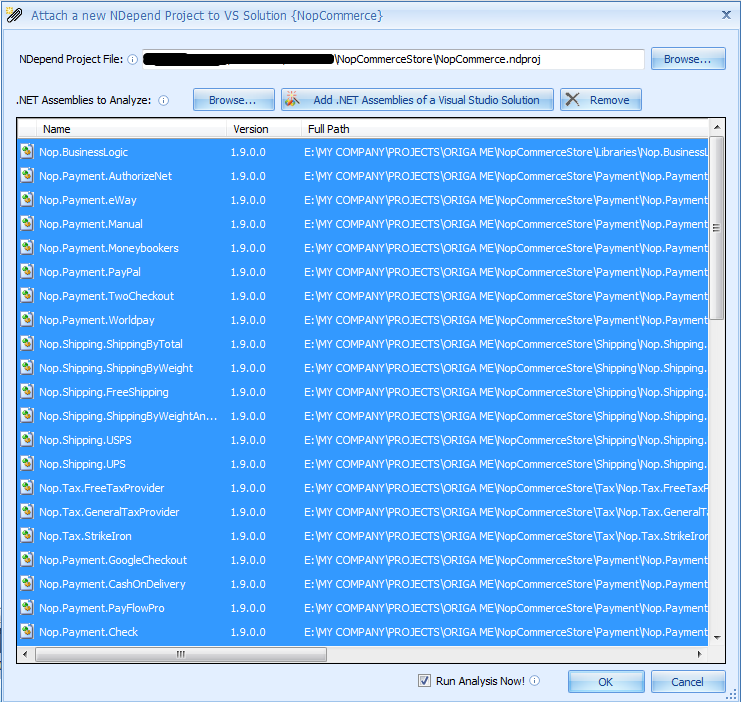Click the Nop.Shipping.FreeShipping assembly icon

pos(27,392)
